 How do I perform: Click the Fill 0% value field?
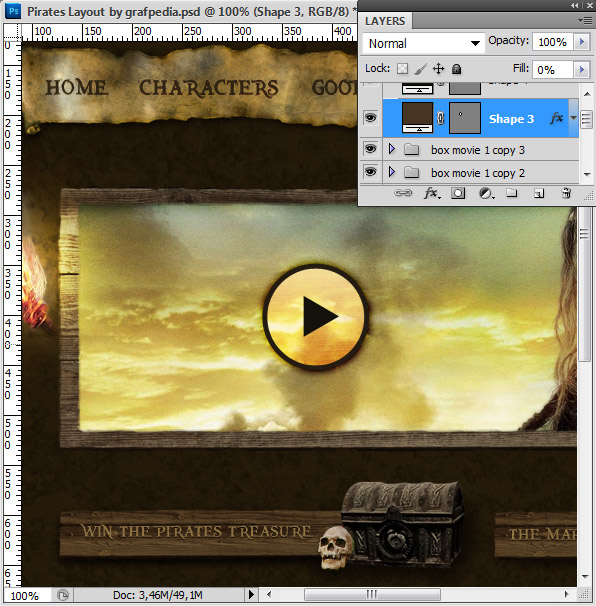(553, 70)
